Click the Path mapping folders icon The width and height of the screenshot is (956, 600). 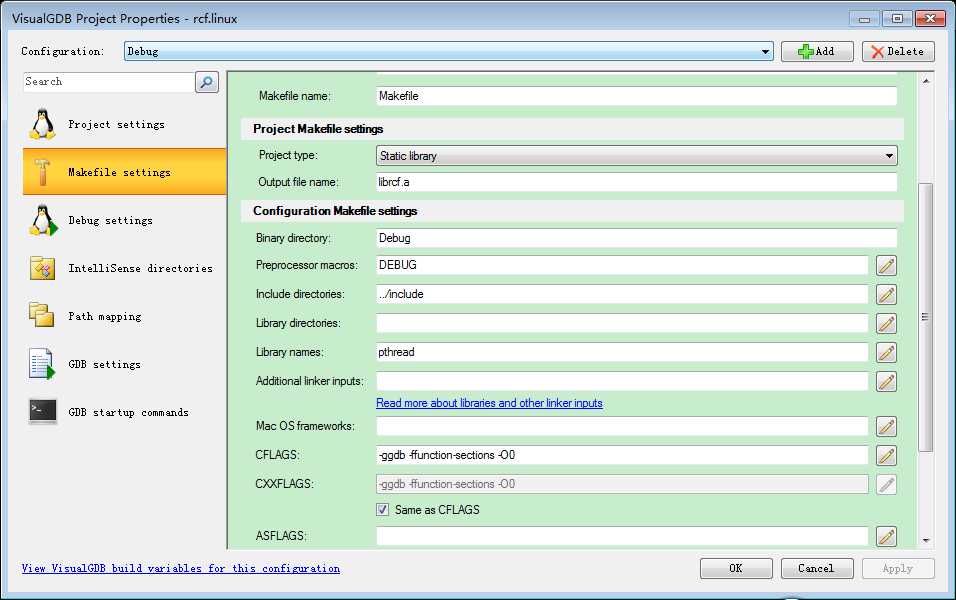41,315
